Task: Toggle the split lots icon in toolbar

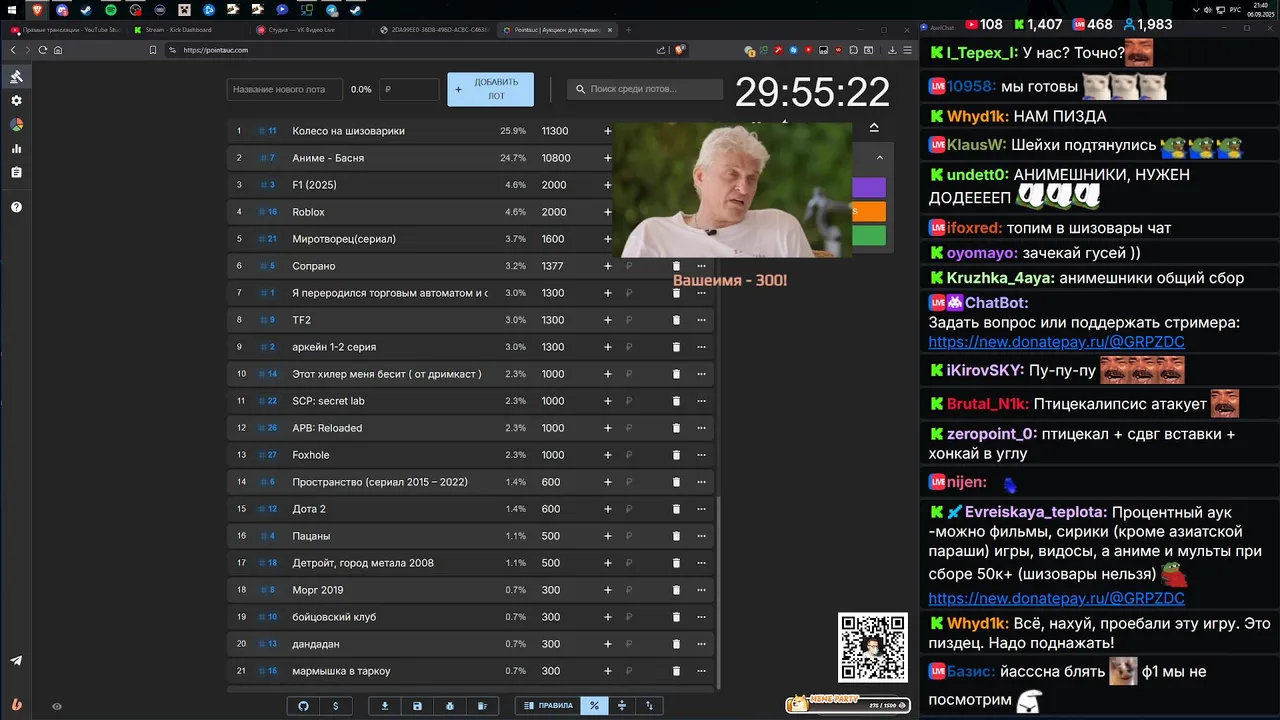Action: 622,706
